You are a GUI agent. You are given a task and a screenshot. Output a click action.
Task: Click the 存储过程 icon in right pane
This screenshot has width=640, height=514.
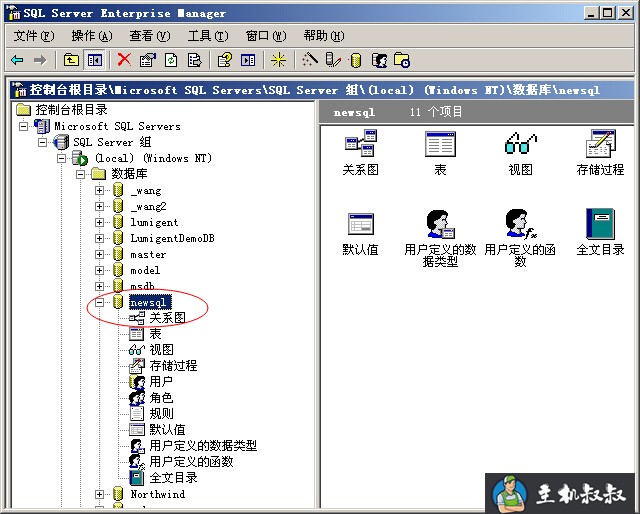(x=600, y=144)
